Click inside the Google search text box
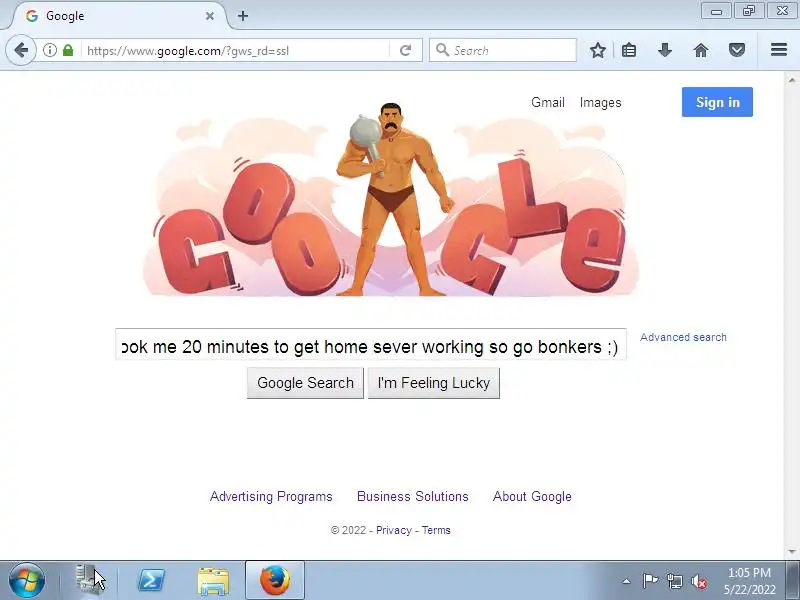 371,345
